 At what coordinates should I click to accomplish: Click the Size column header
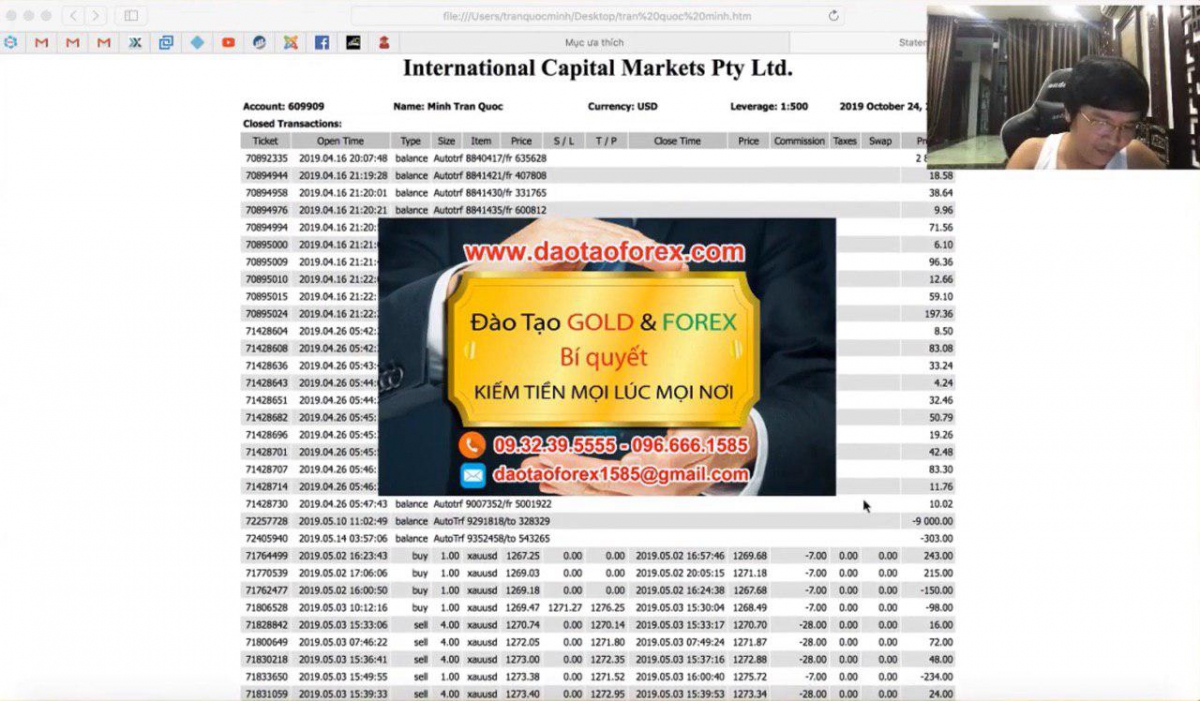coord(447,141)
